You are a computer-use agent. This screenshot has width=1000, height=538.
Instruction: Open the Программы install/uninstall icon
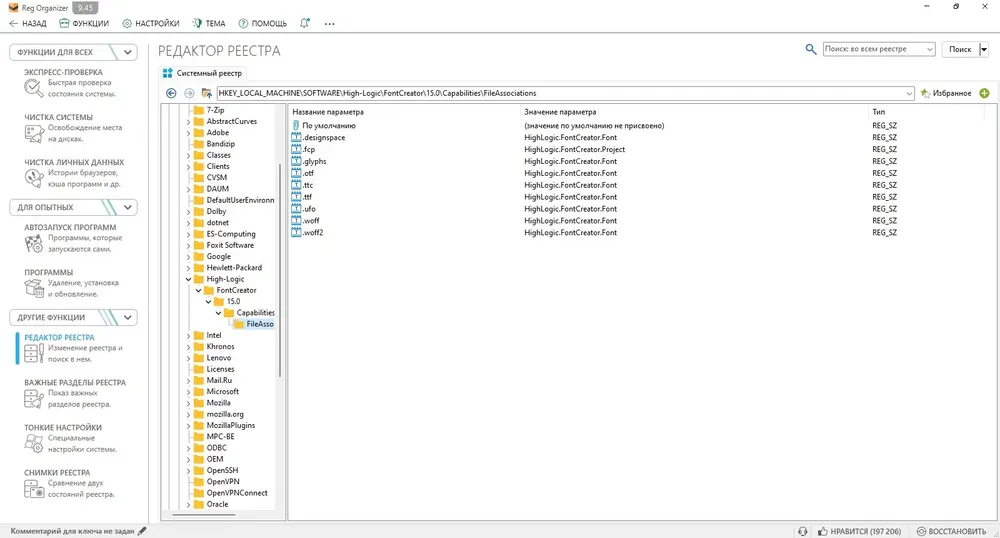[x=33, y=288]
